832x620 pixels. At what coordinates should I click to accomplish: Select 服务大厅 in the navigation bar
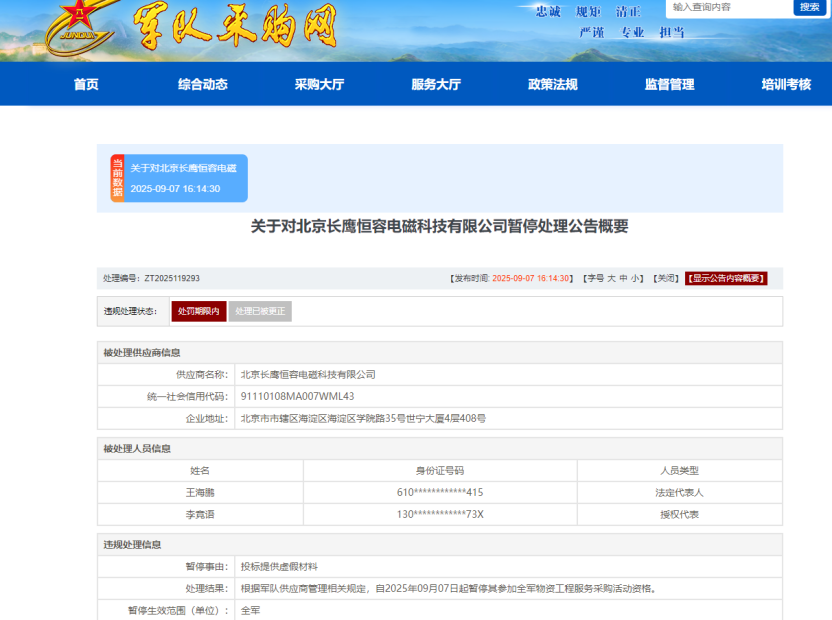[436, 84]
